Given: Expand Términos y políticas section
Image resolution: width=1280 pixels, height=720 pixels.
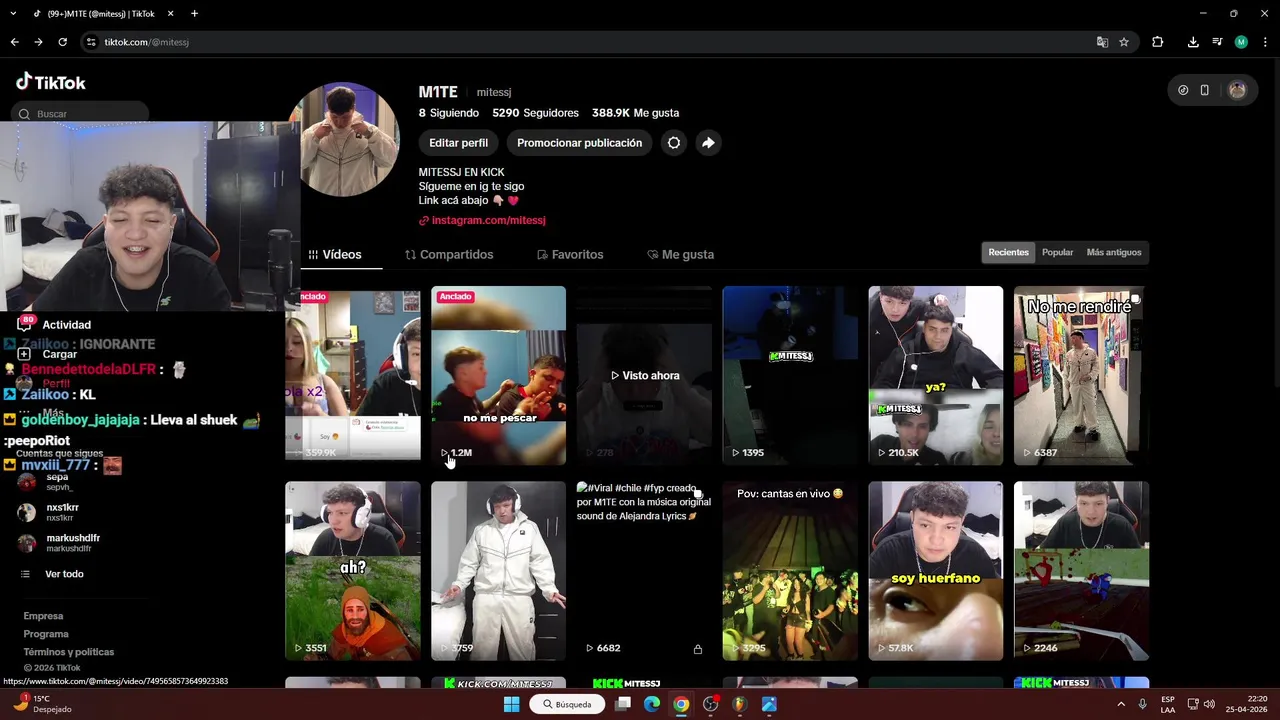Looking at the screenshot, I should [x=69, y=652].
